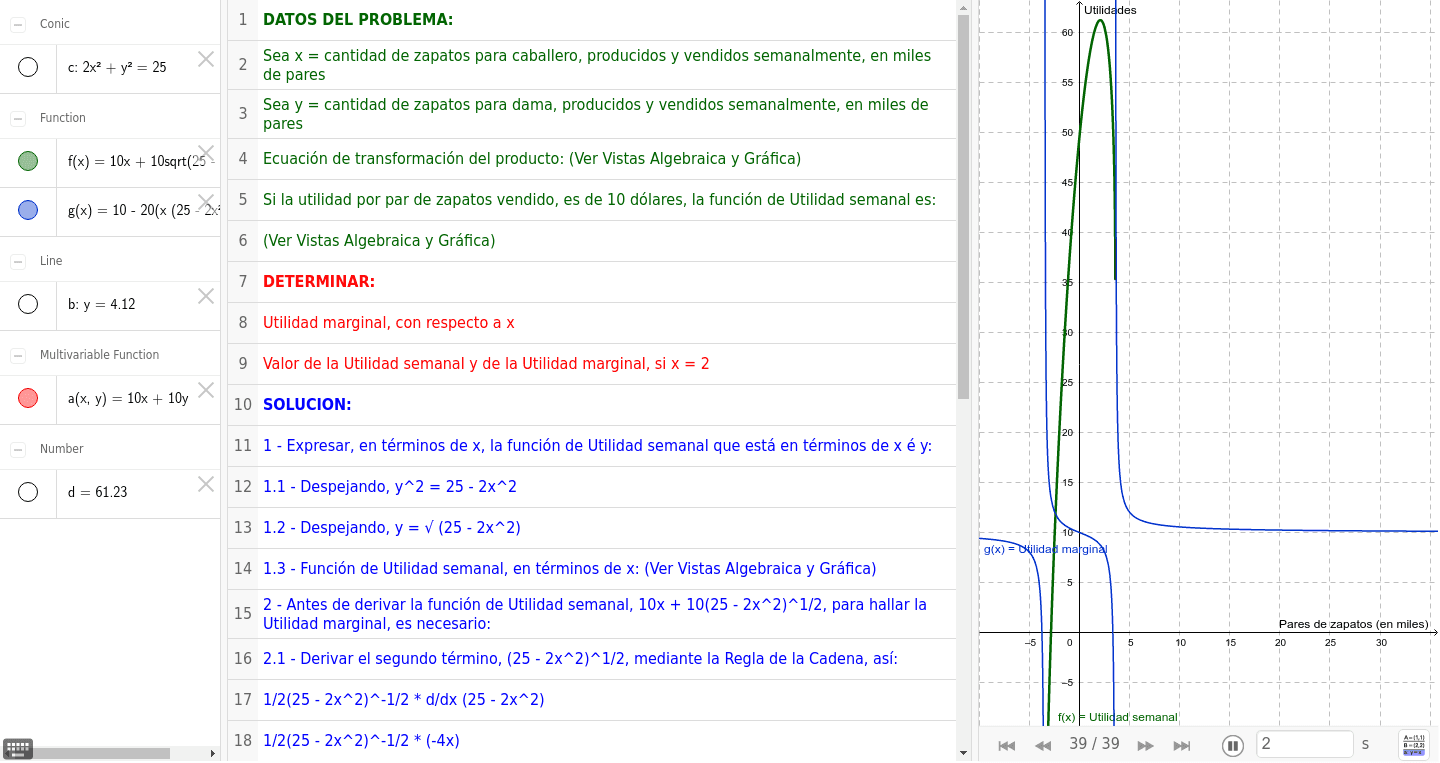Select g(x) = 10 - 20(x definition

pos(143,210)
